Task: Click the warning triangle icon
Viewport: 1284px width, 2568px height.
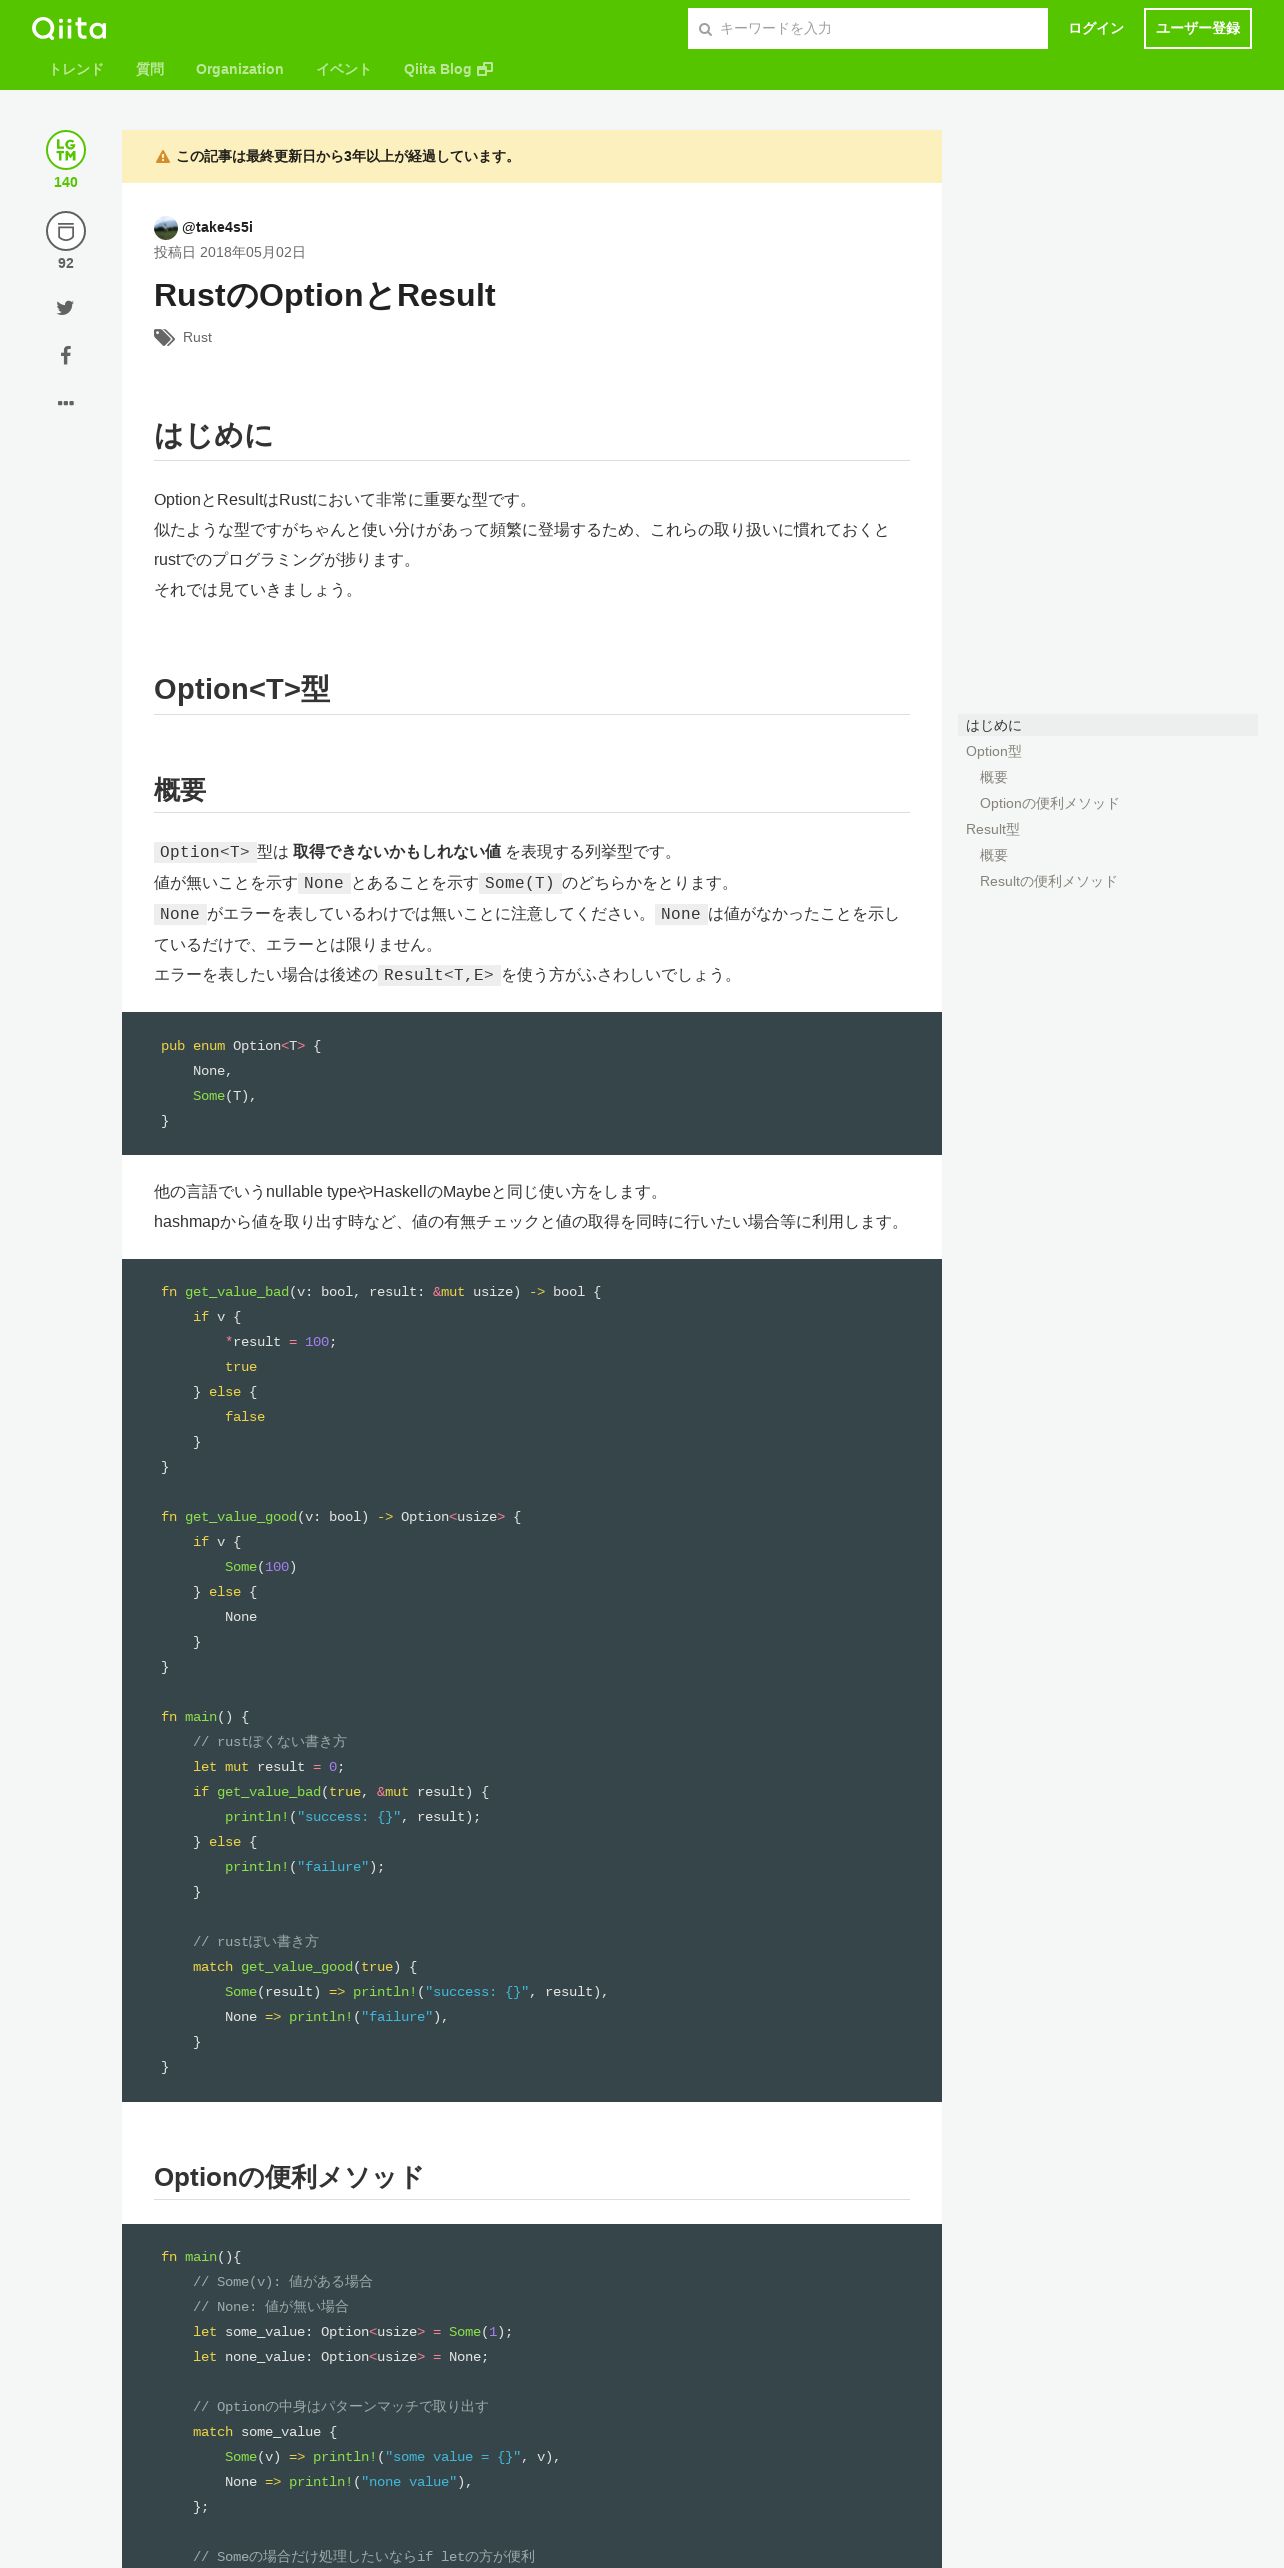Action: pyautogui.click(x=163, y=157)
